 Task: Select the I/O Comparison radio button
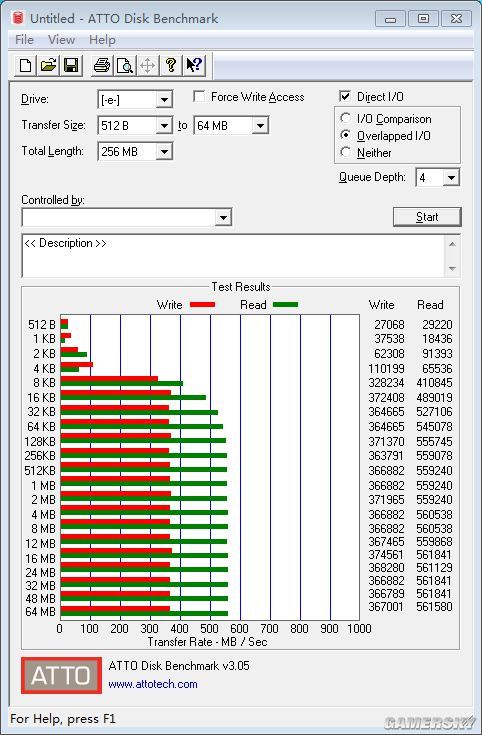(x=346, y=118)
